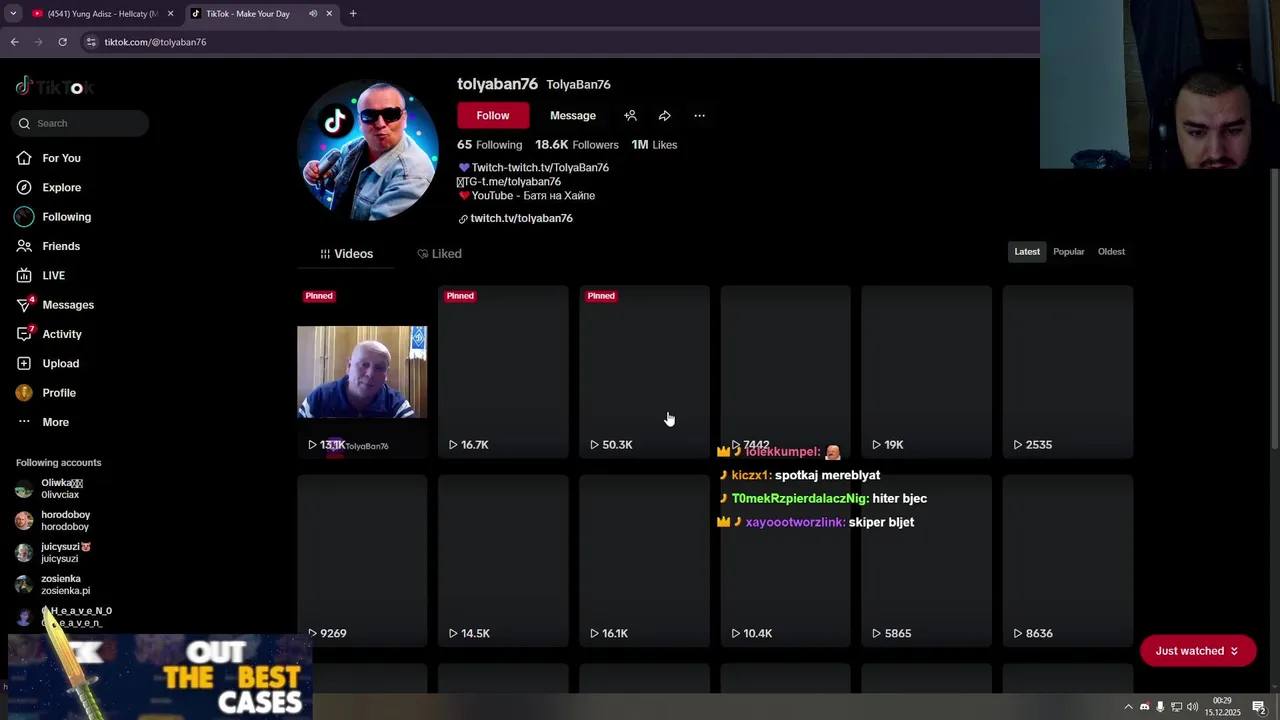Open the video with 14.5K views
The width and height of the screenshot is (1280, 720).
(x=503, y=561)
